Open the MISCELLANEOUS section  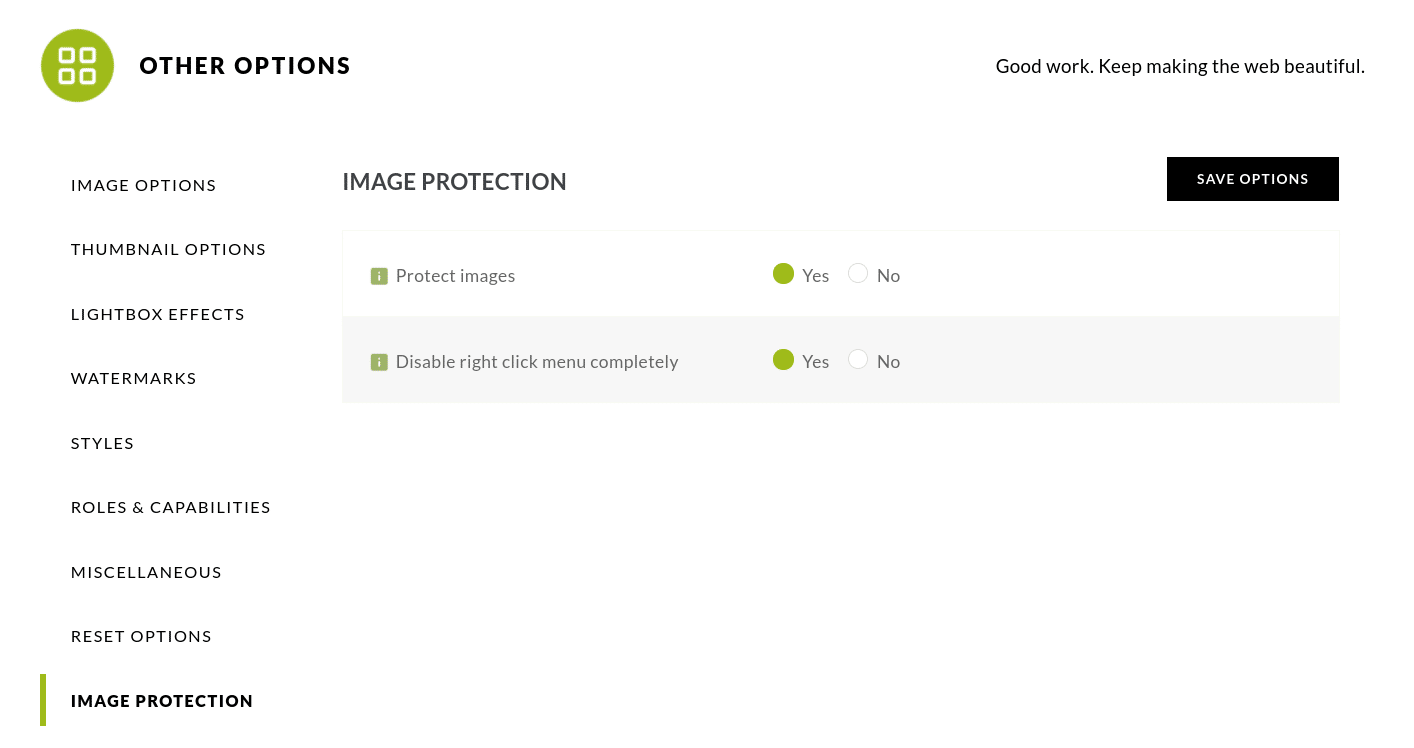(x=146, y=571)
